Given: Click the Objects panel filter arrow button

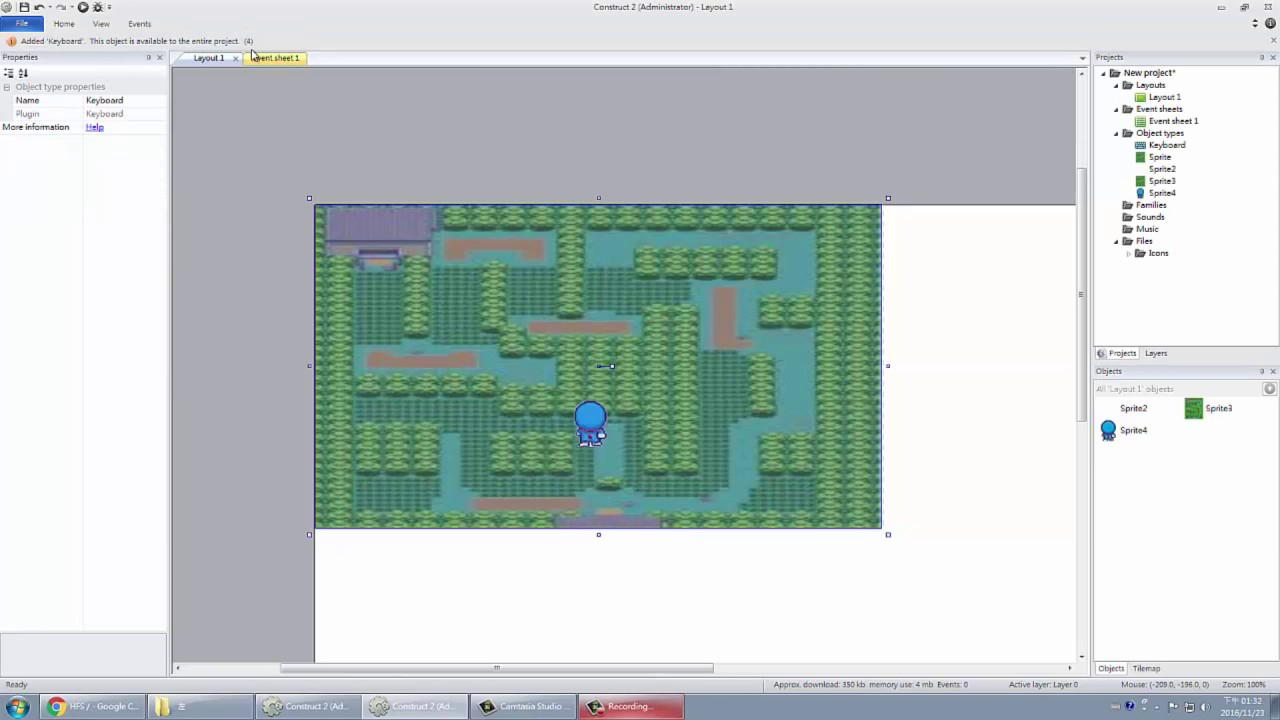Looking at the screenshot, I should tap(1269, 389).
